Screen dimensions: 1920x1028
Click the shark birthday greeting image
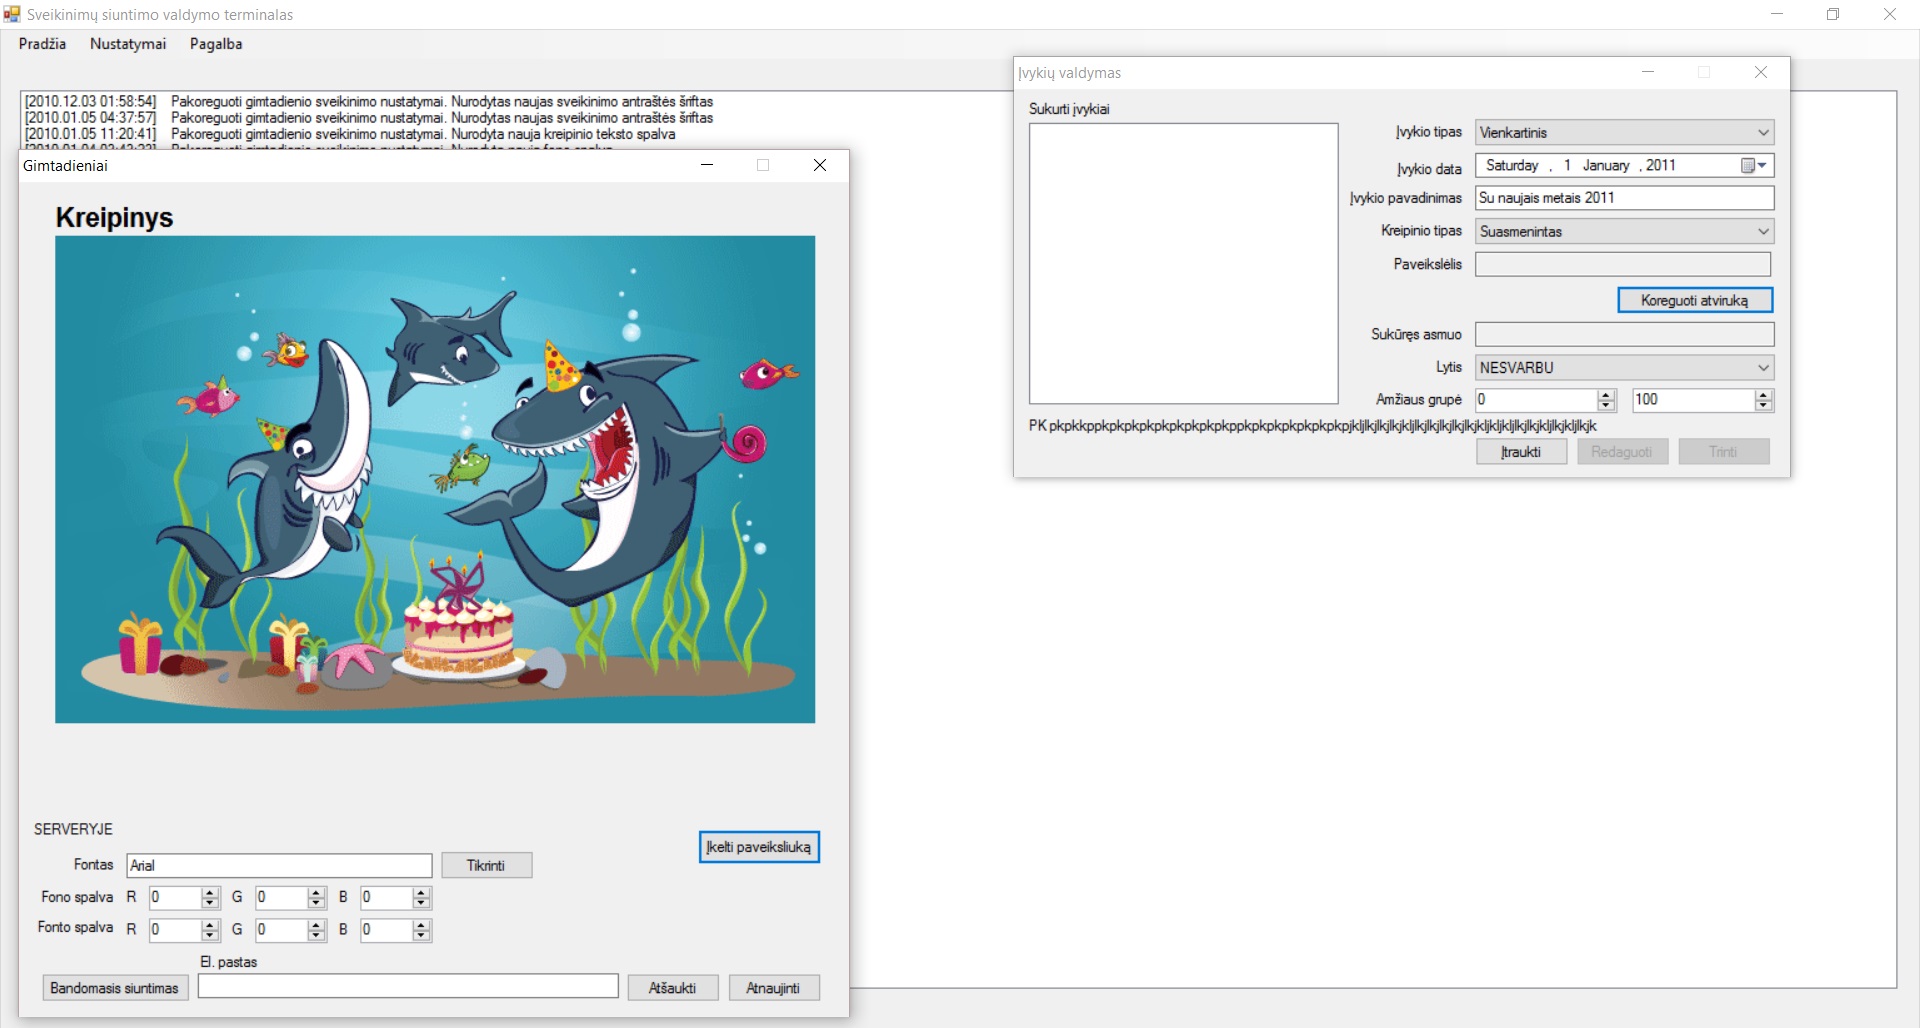pyautogui.click(x=435, y=479)
